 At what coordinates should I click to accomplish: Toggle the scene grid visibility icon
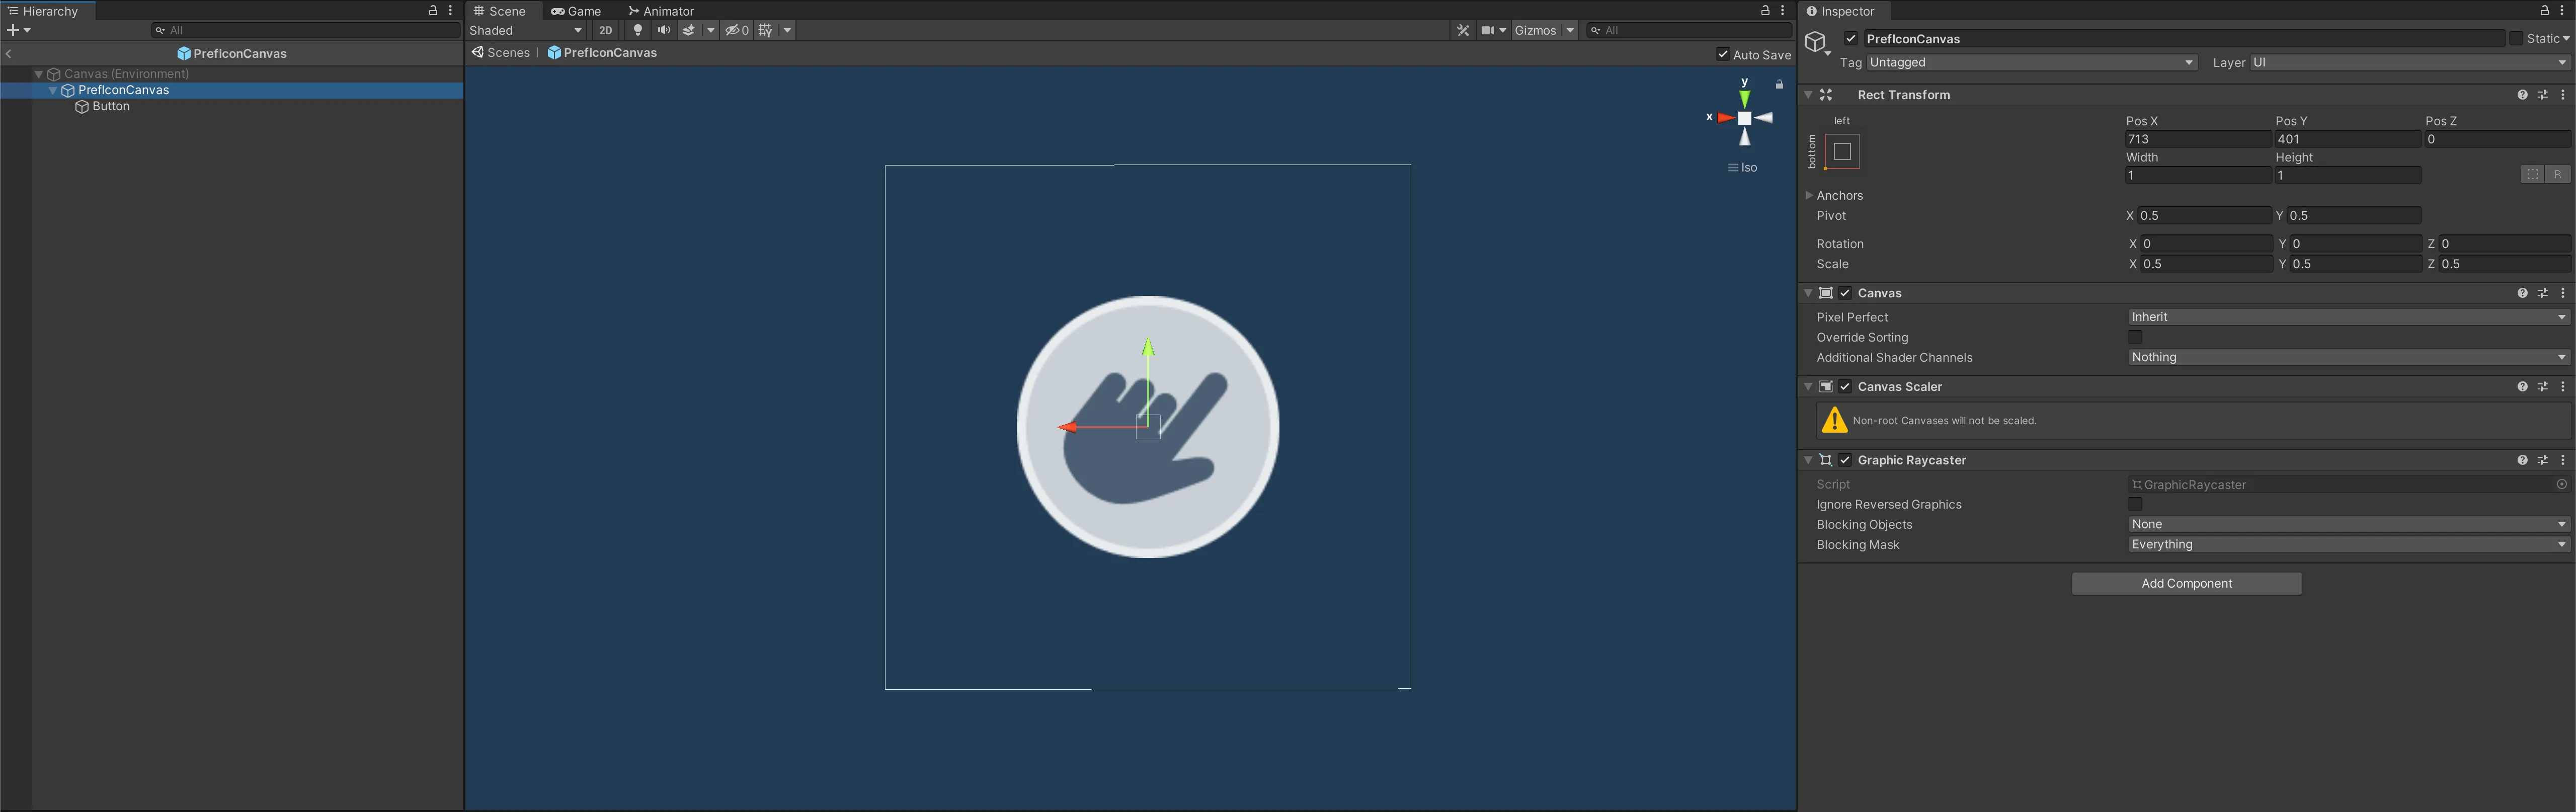pyautogui.click(x=765, y=30)
